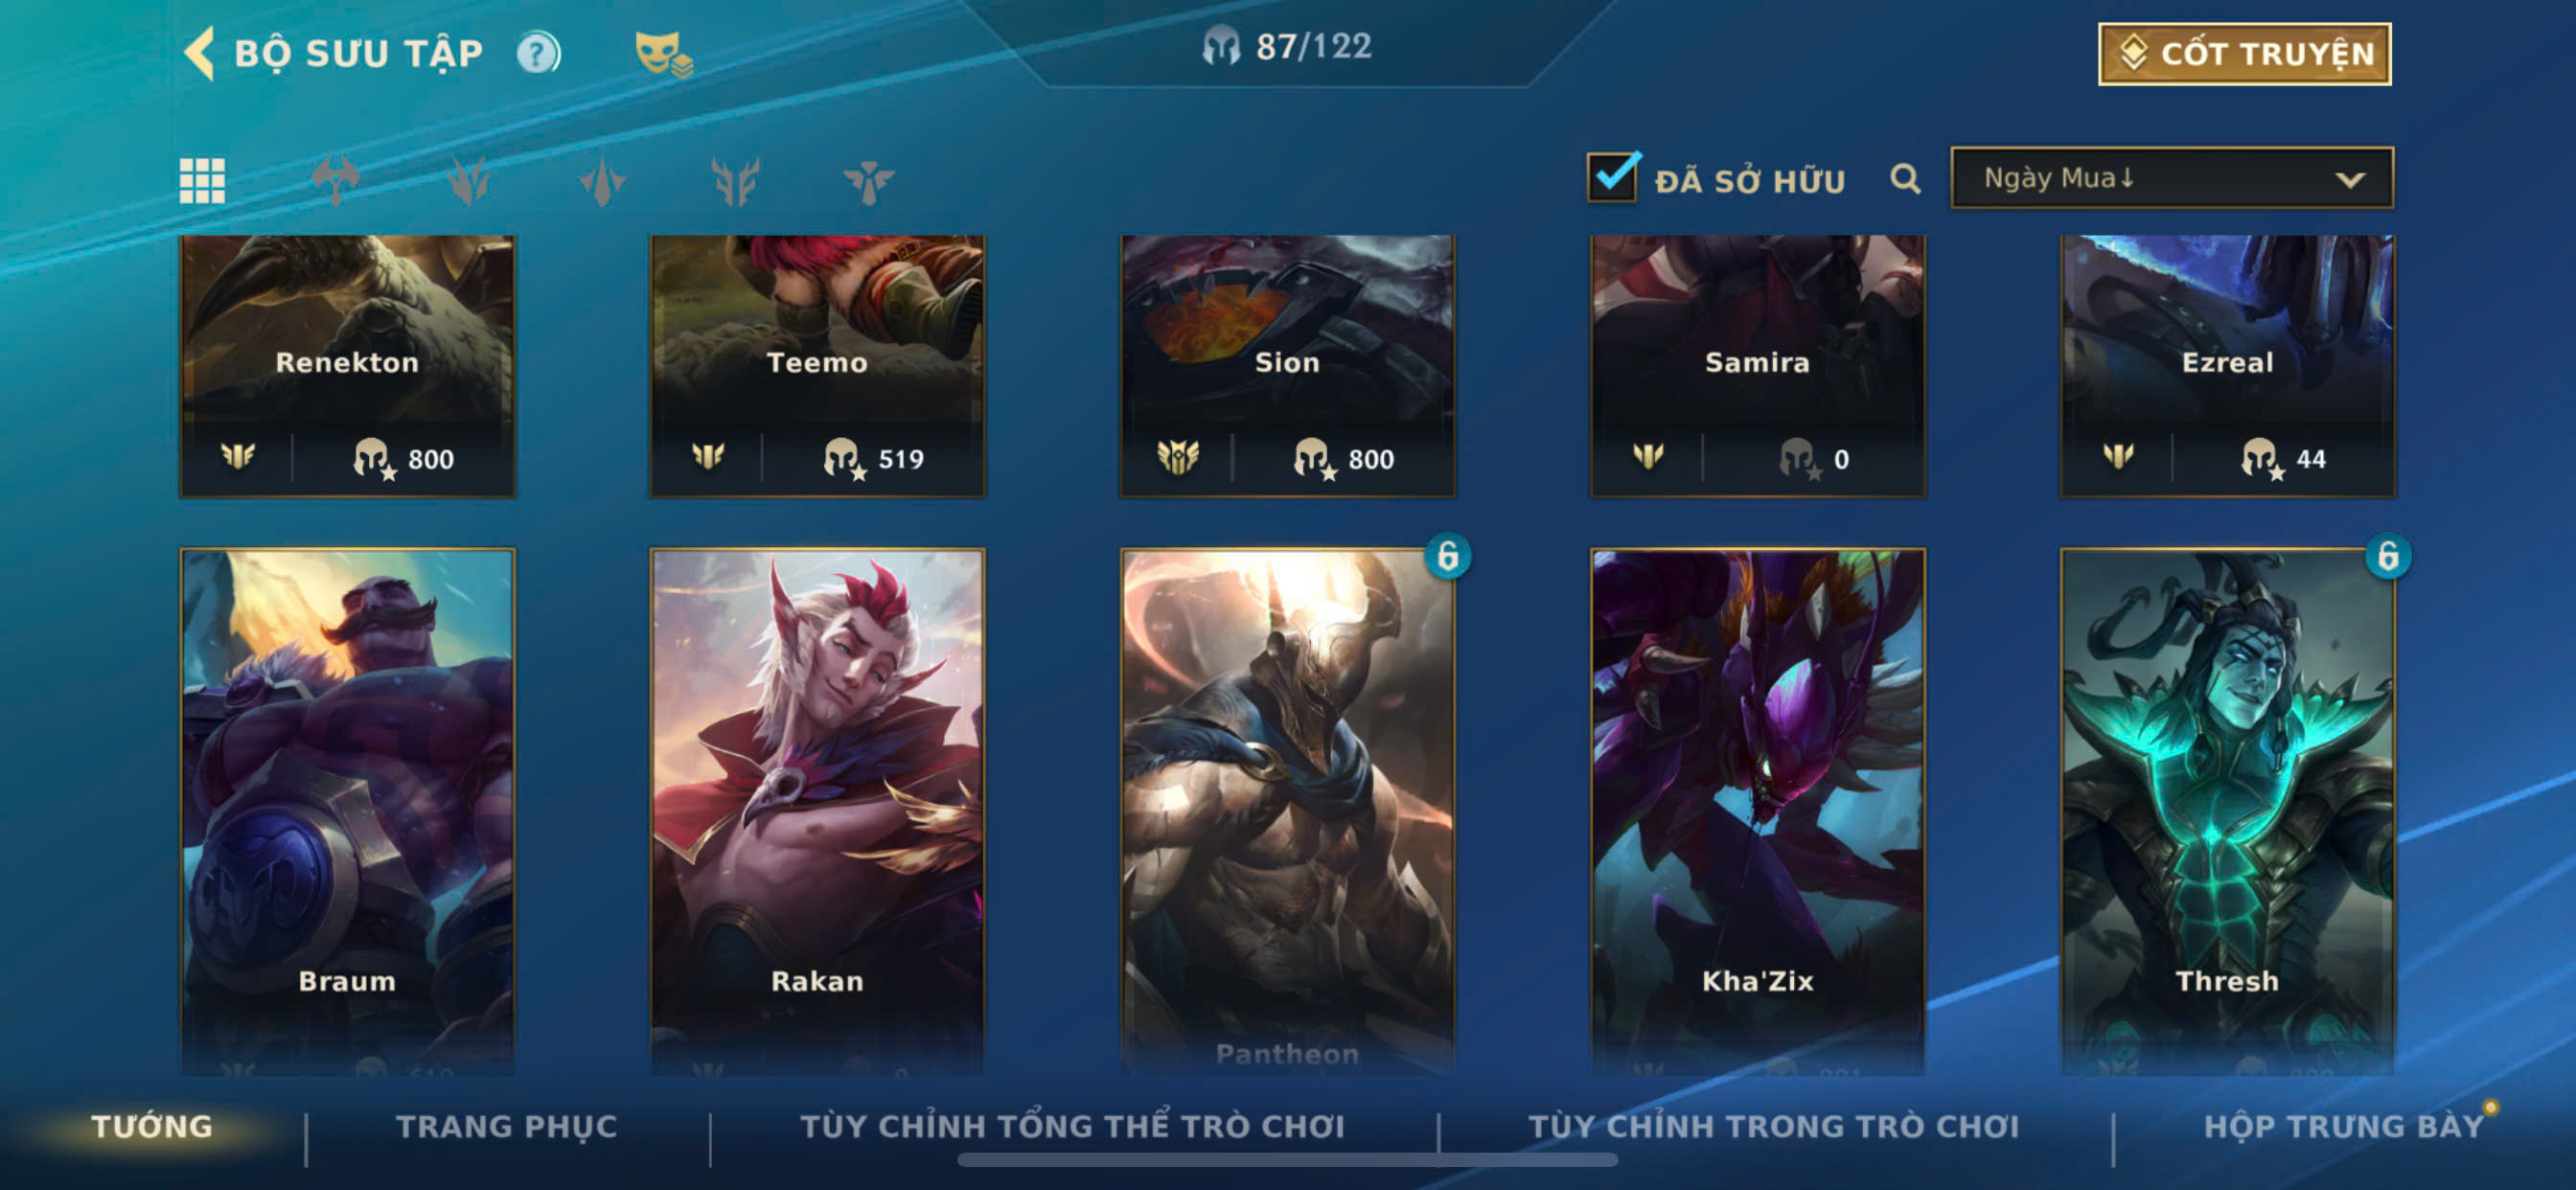Filter champions by Fighter role icon
The image size is (2576, 1190).
(x=335, y=181)
